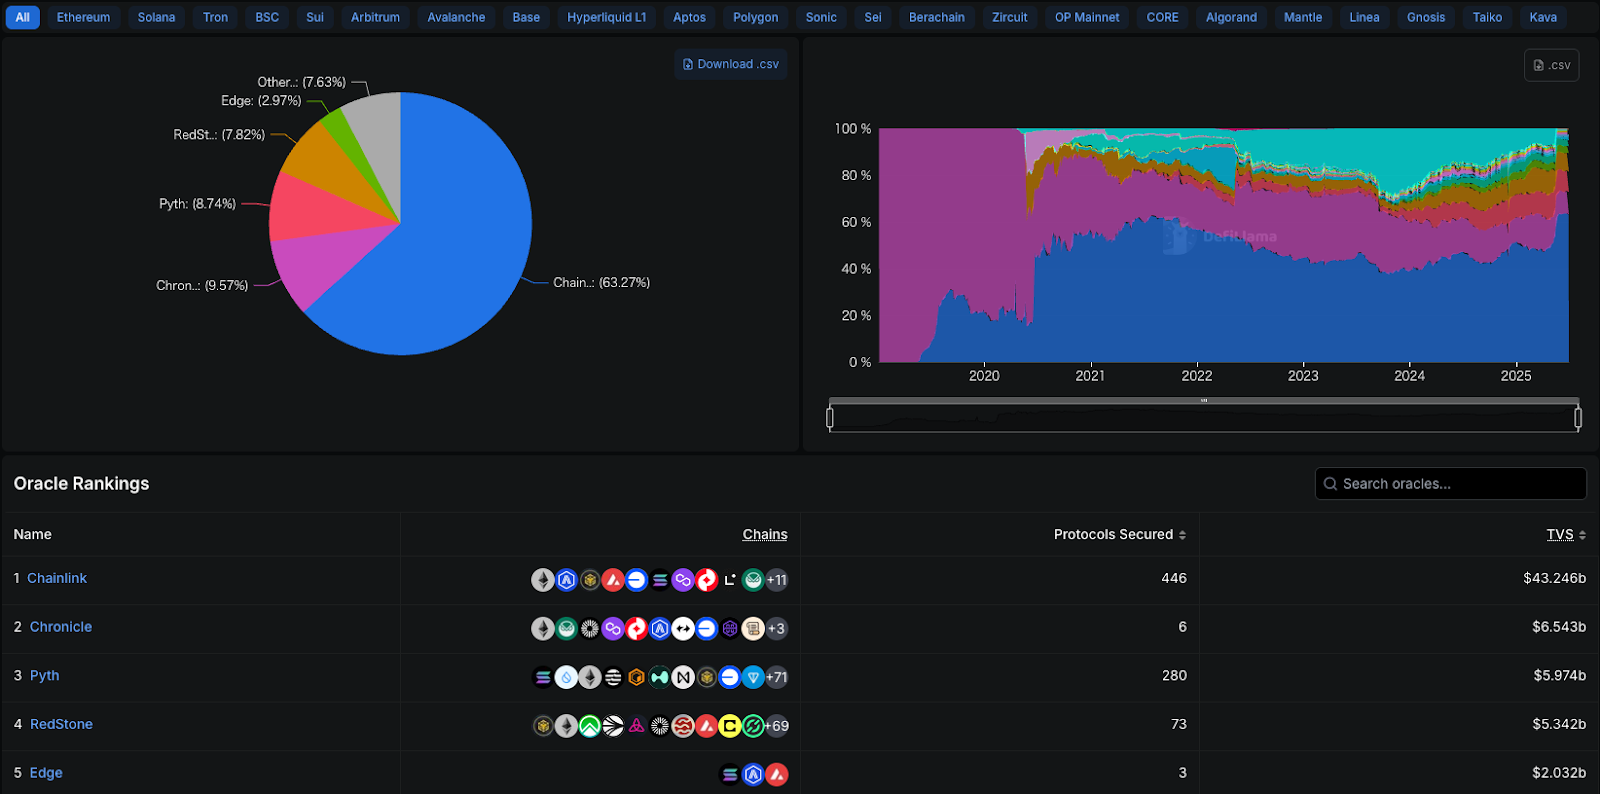The image size is (1600, 794).
Task: Click the Chains column header
Action: (x=765, y=535)
